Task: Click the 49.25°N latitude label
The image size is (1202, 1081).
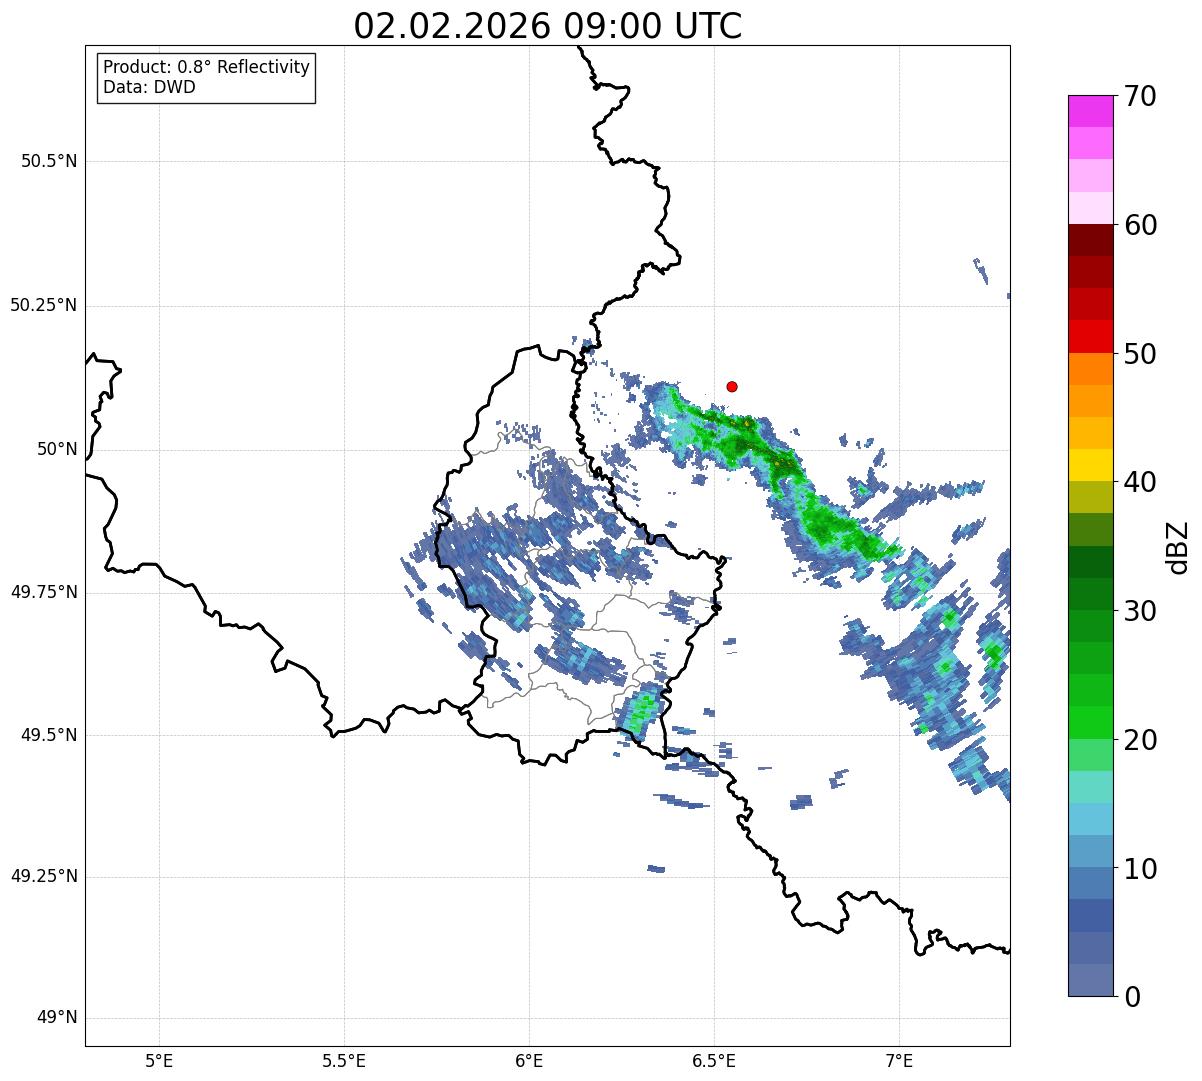Action: (x=43, y=877)
